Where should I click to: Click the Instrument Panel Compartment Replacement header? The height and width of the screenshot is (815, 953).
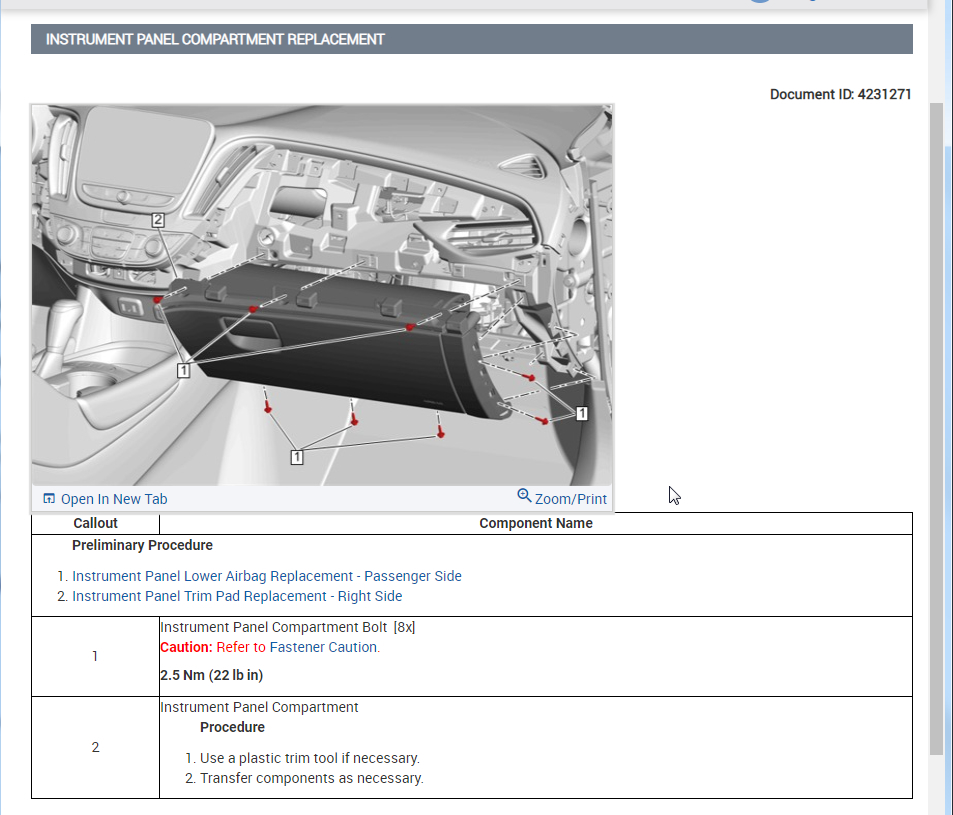pyautogui.click(x=215, y=40)
